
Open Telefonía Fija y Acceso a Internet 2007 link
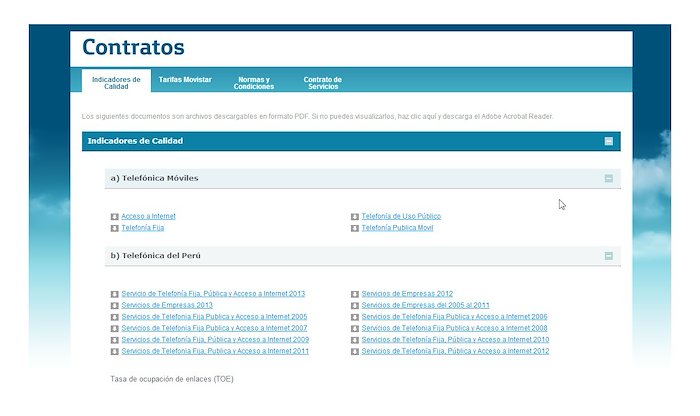(x=214, y=328)
